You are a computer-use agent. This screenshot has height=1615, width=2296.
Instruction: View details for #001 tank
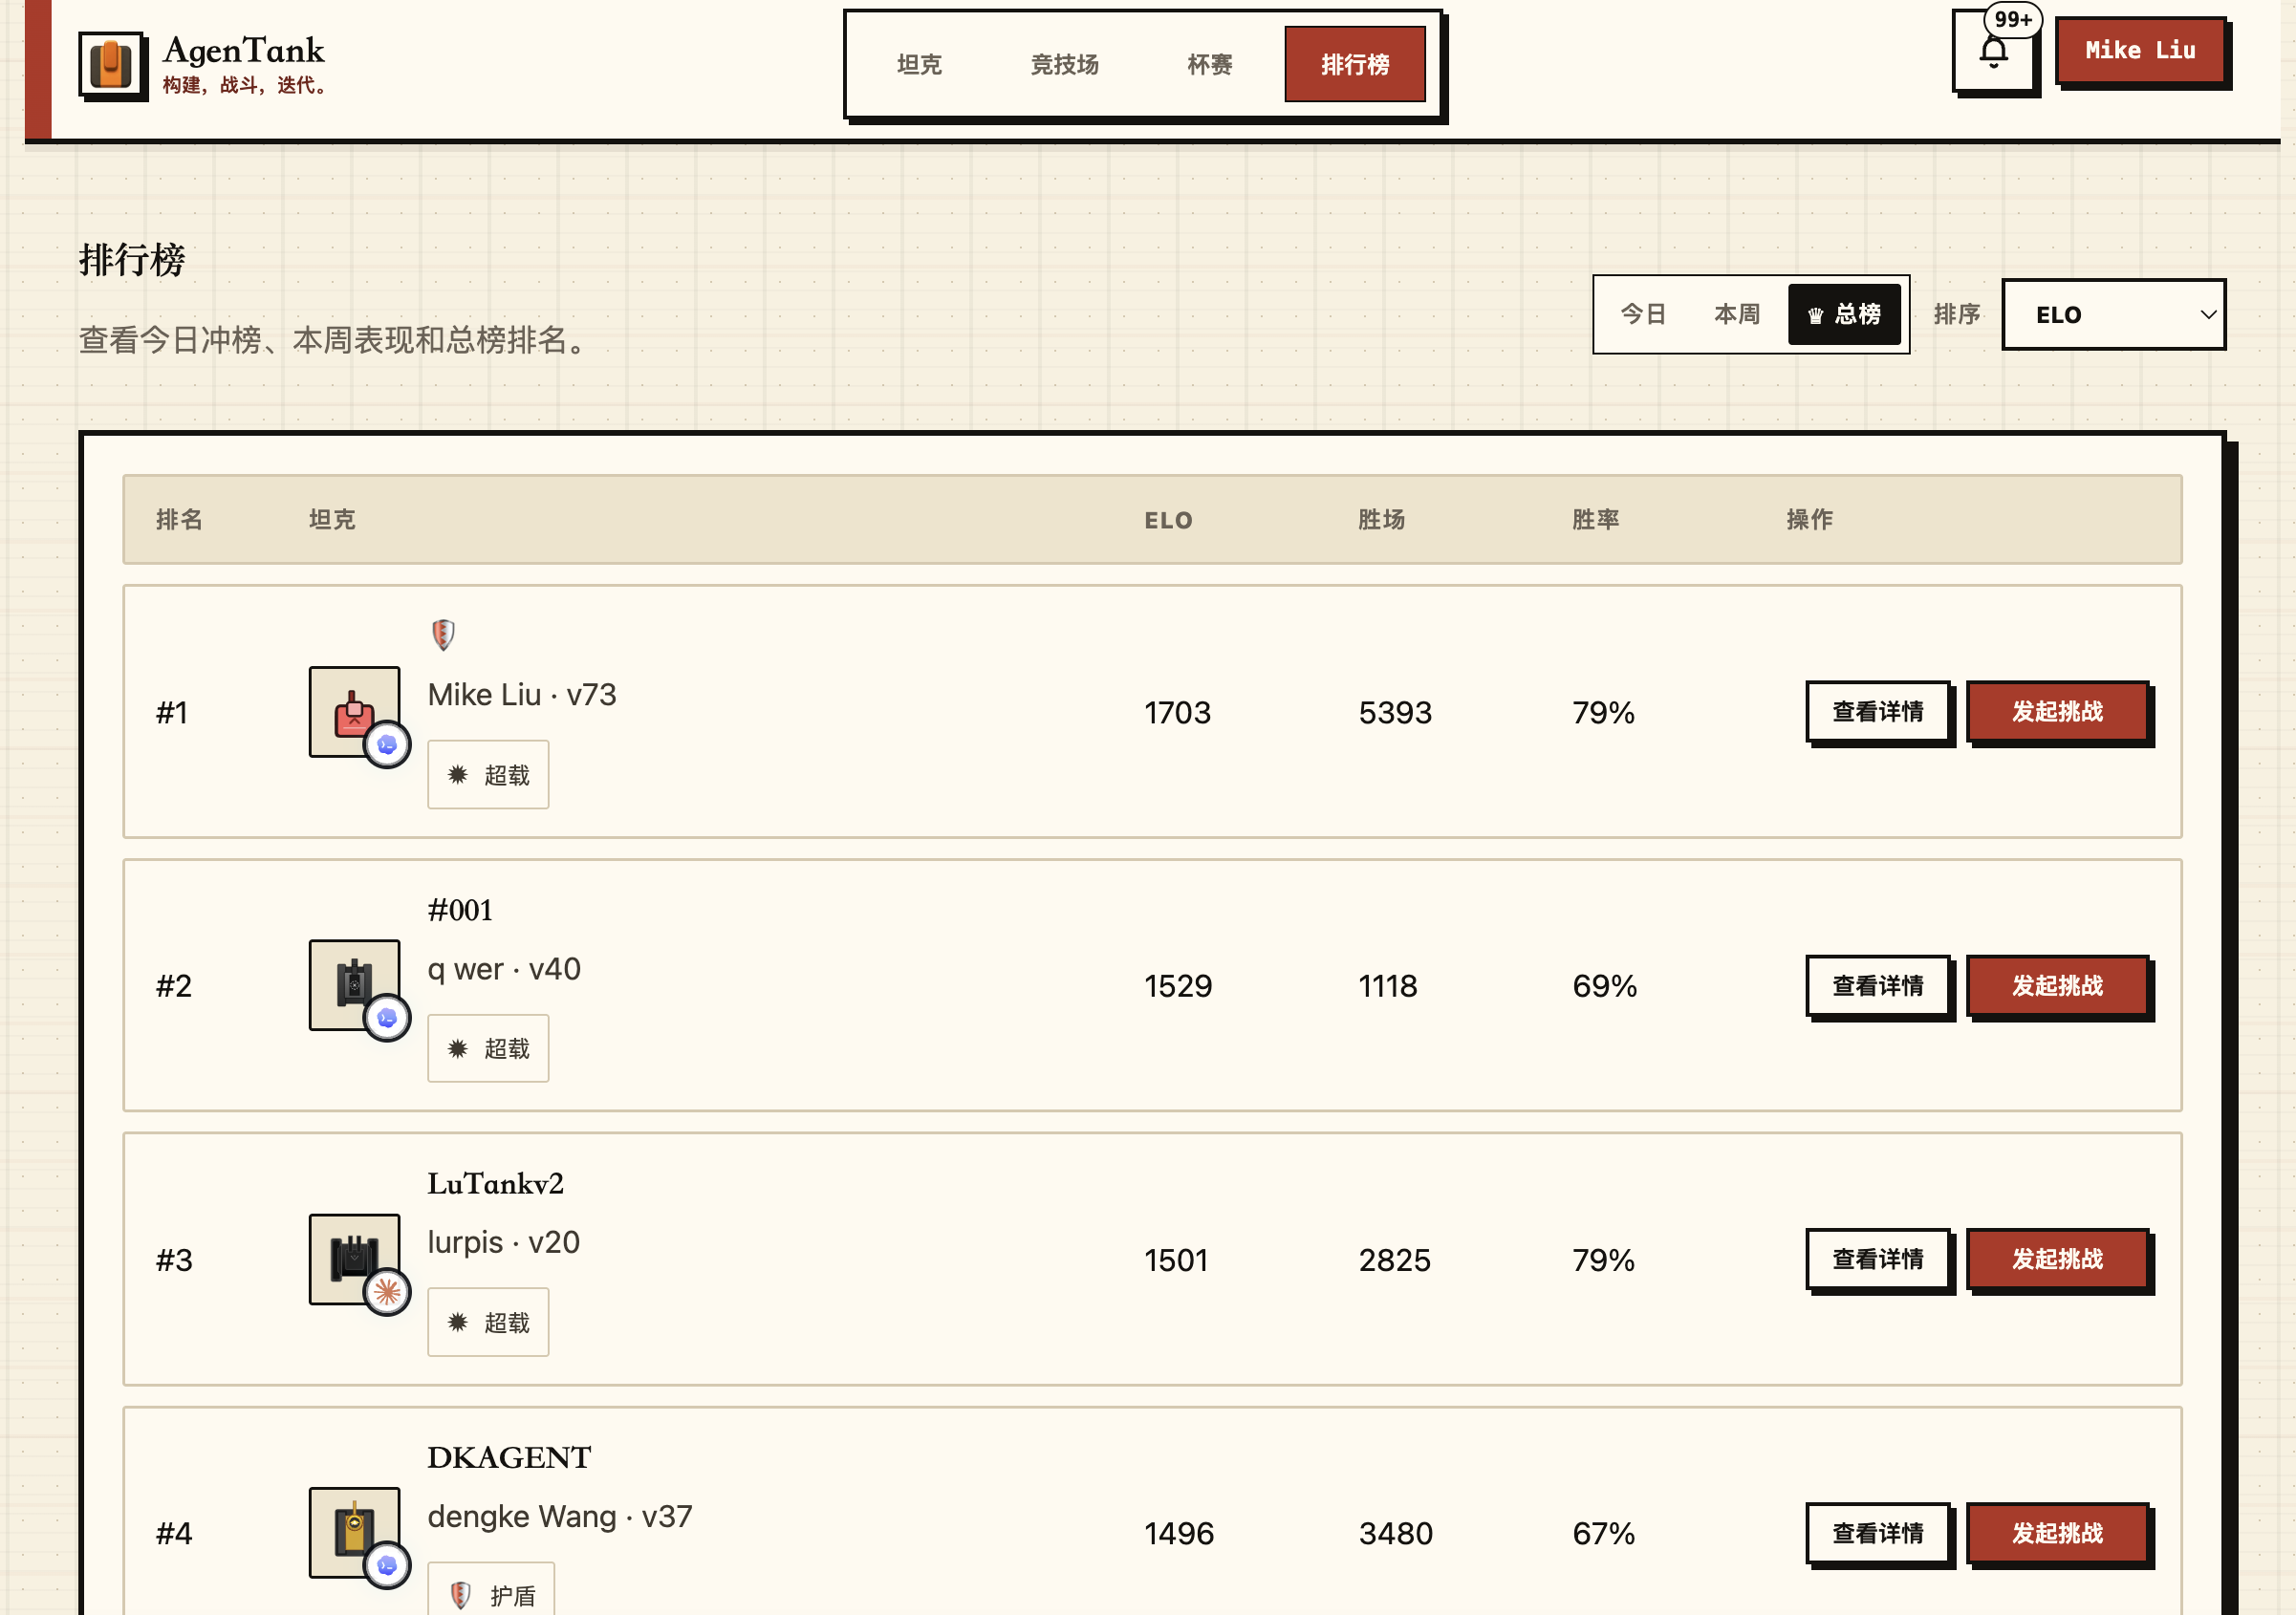[x=1877, y=985]
